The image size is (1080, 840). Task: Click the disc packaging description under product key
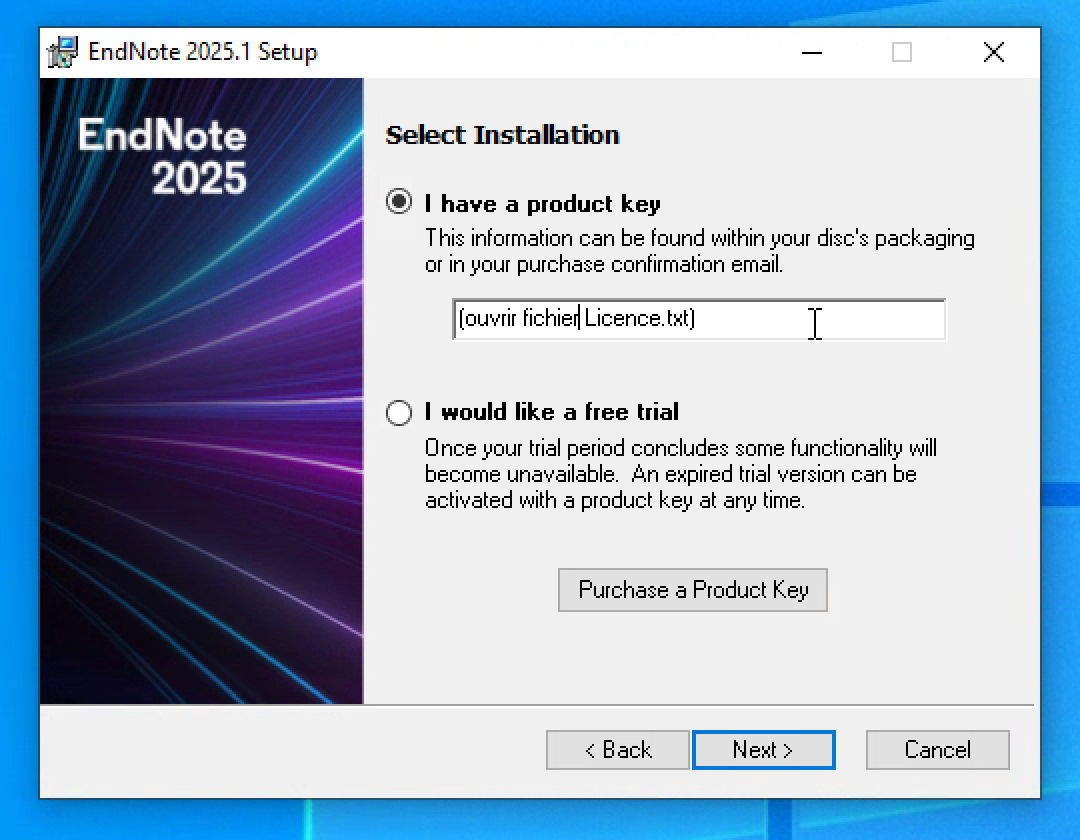coord(698,252)
